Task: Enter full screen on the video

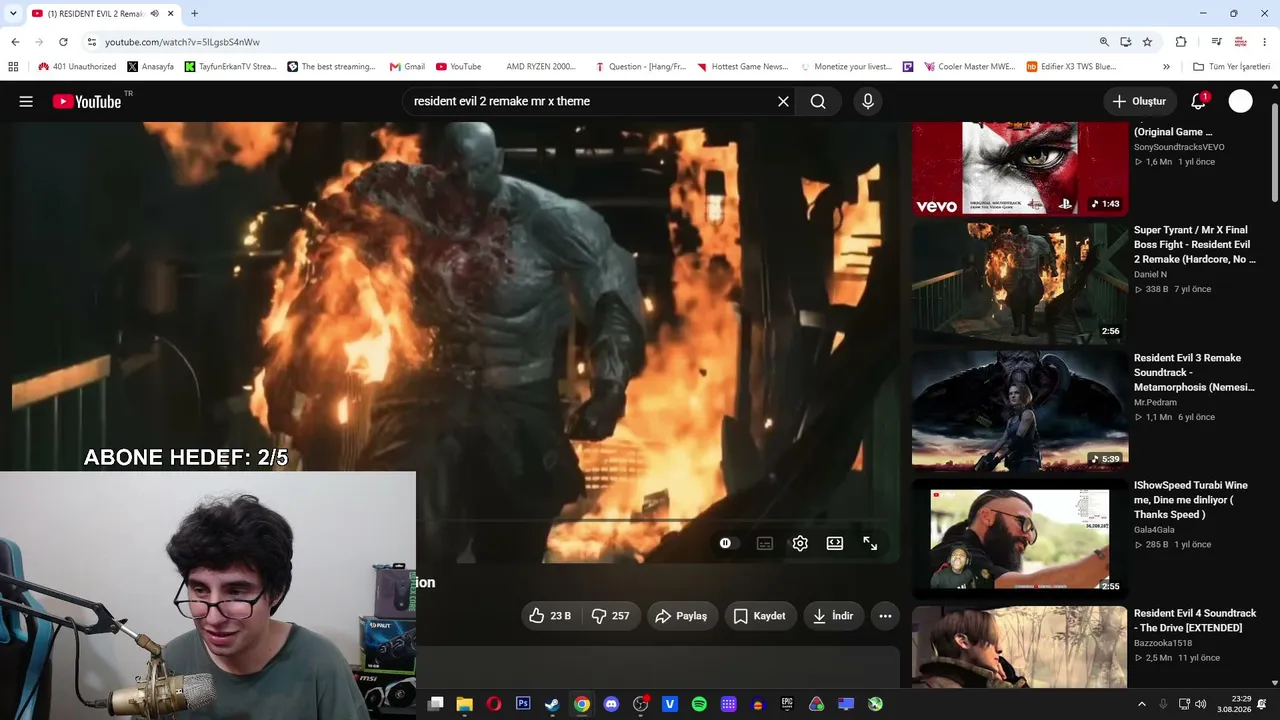Action: (x=870, y=543)
